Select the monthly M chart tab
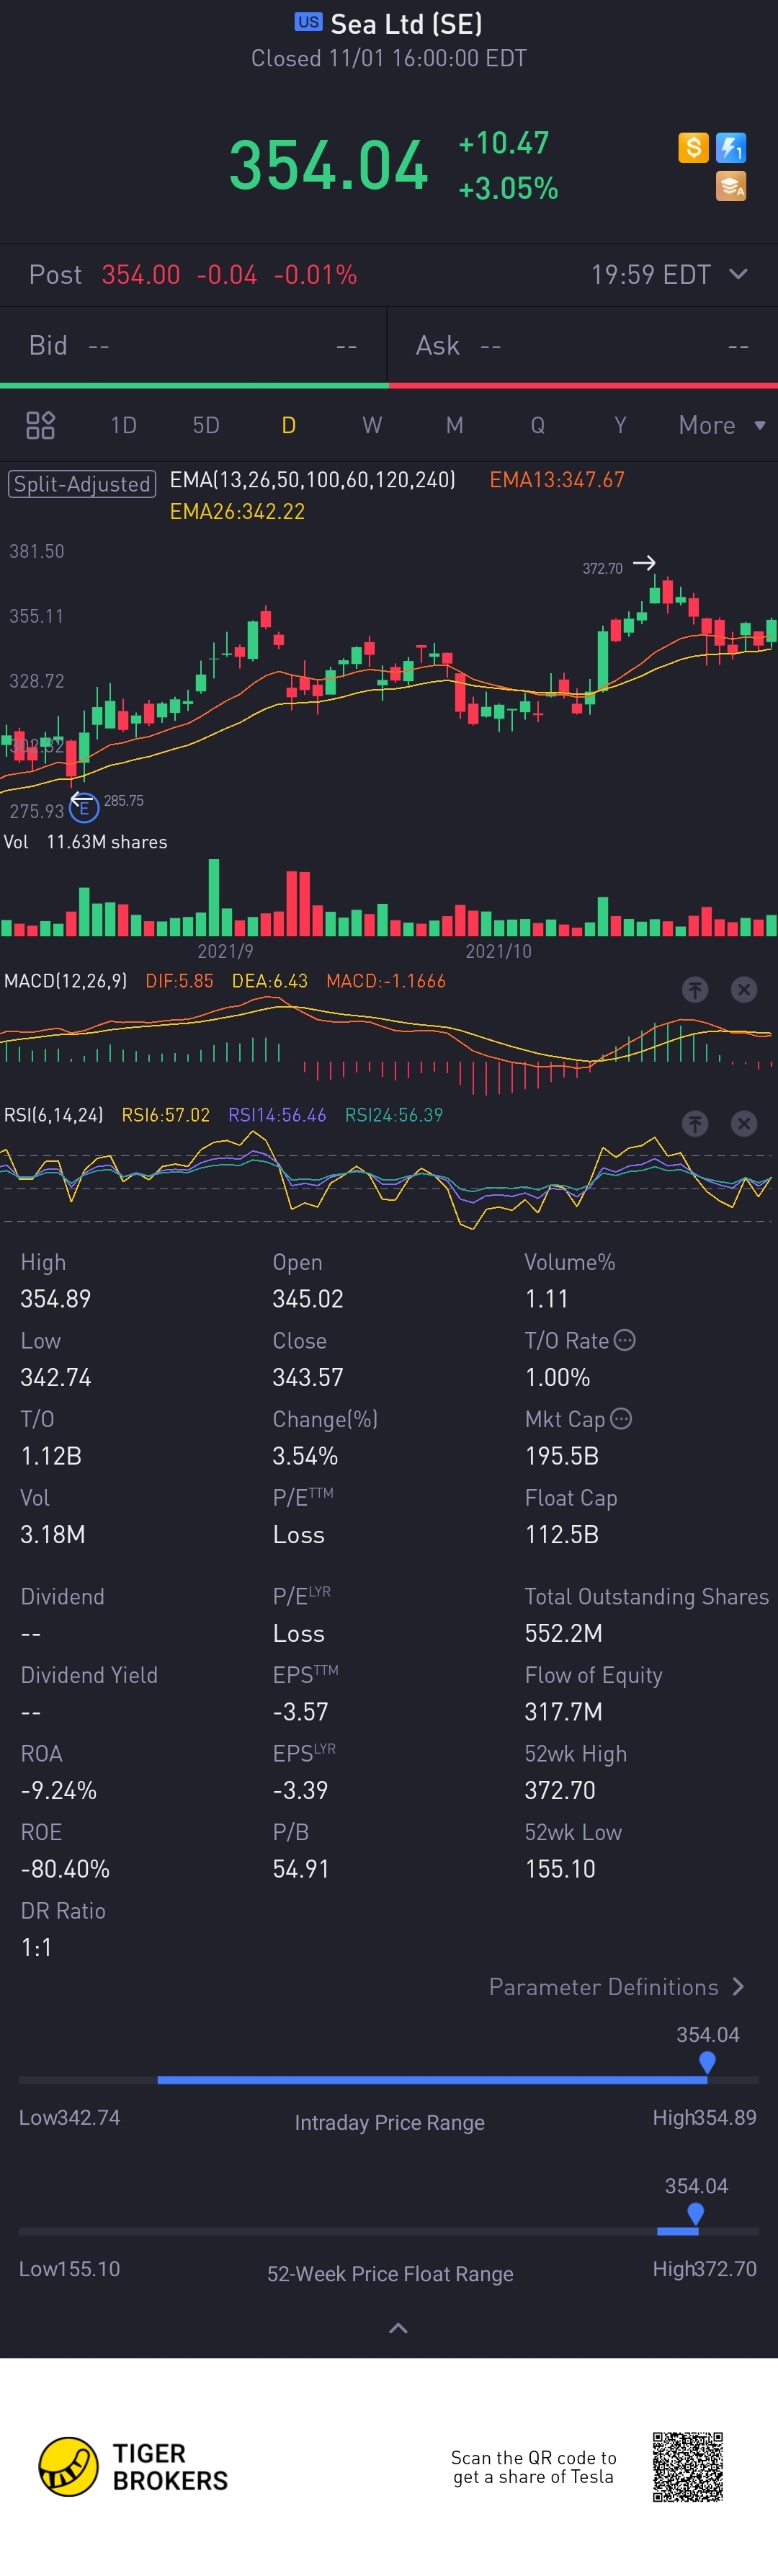The width and height of the screenshot is (778, 2576). coord(455,425)
